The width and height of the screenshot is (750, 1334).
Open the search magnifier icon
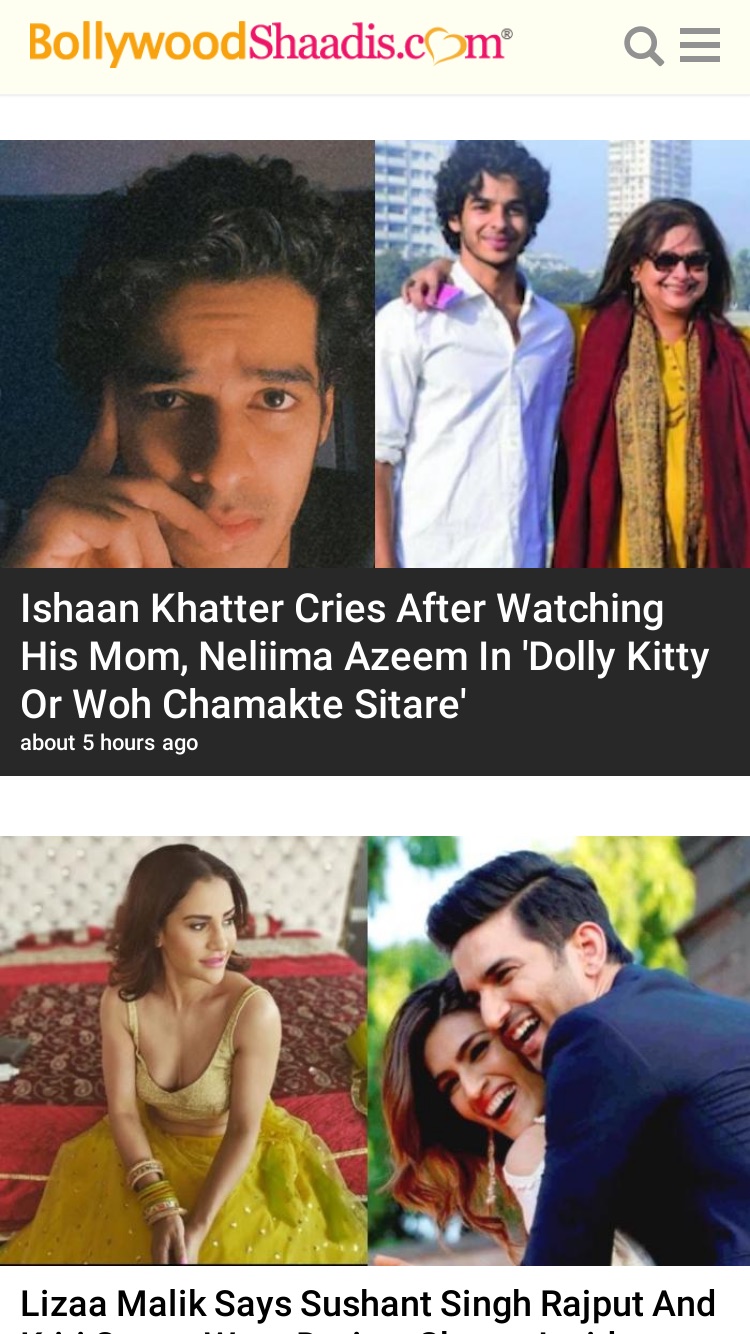coord(644,46)
